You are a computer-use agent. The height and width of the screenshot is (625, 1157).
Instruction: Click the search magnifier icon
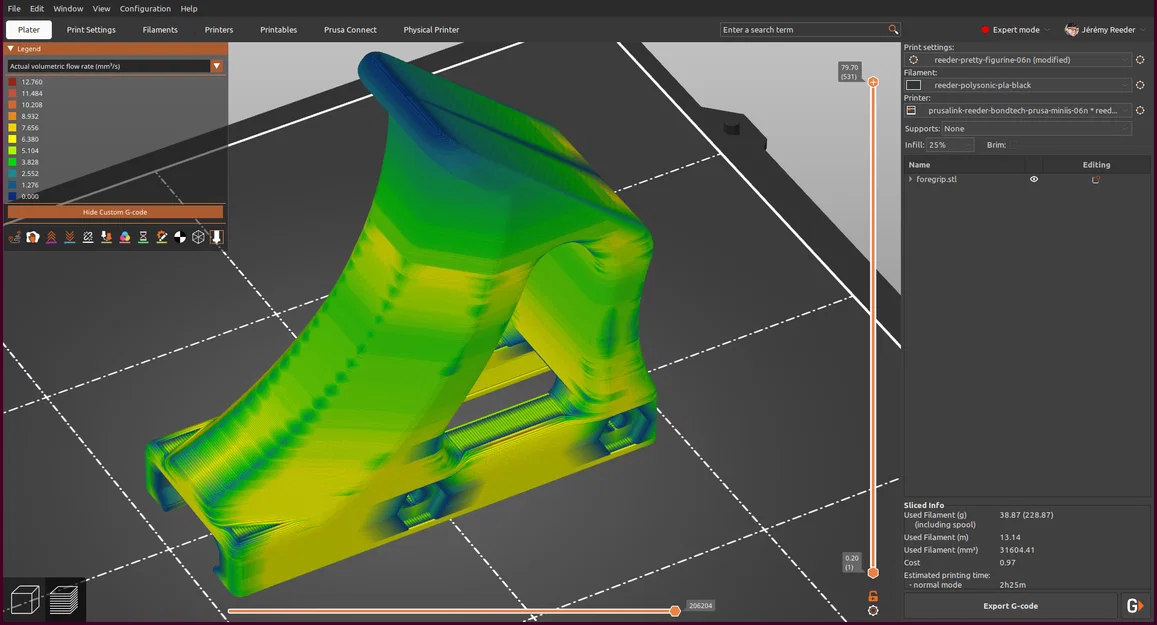tap(893, 30)
